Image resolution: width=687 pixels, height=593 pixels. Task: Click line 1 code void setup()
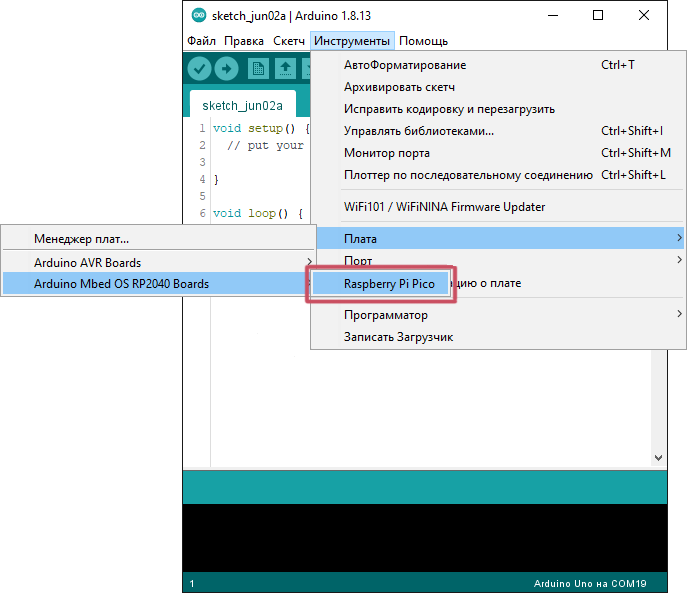261,128
